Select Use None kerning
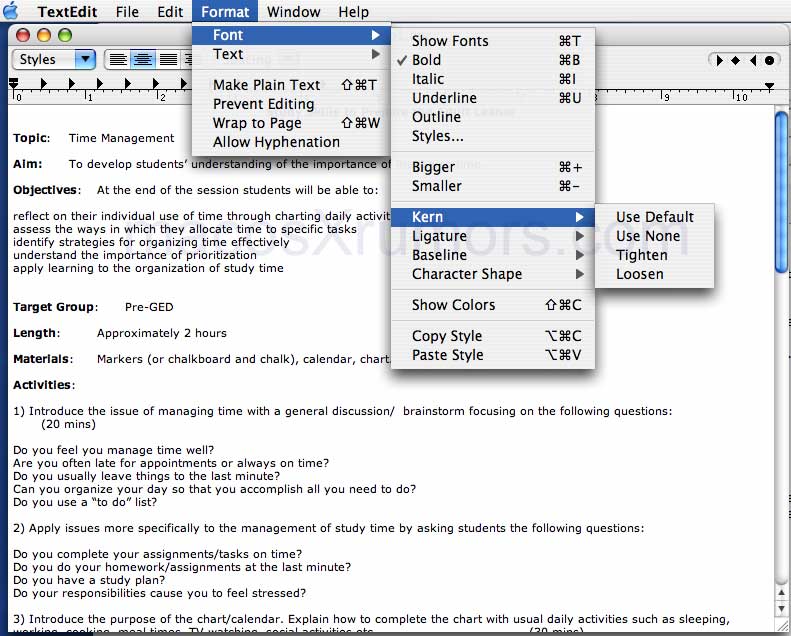 tap(654, 236)
